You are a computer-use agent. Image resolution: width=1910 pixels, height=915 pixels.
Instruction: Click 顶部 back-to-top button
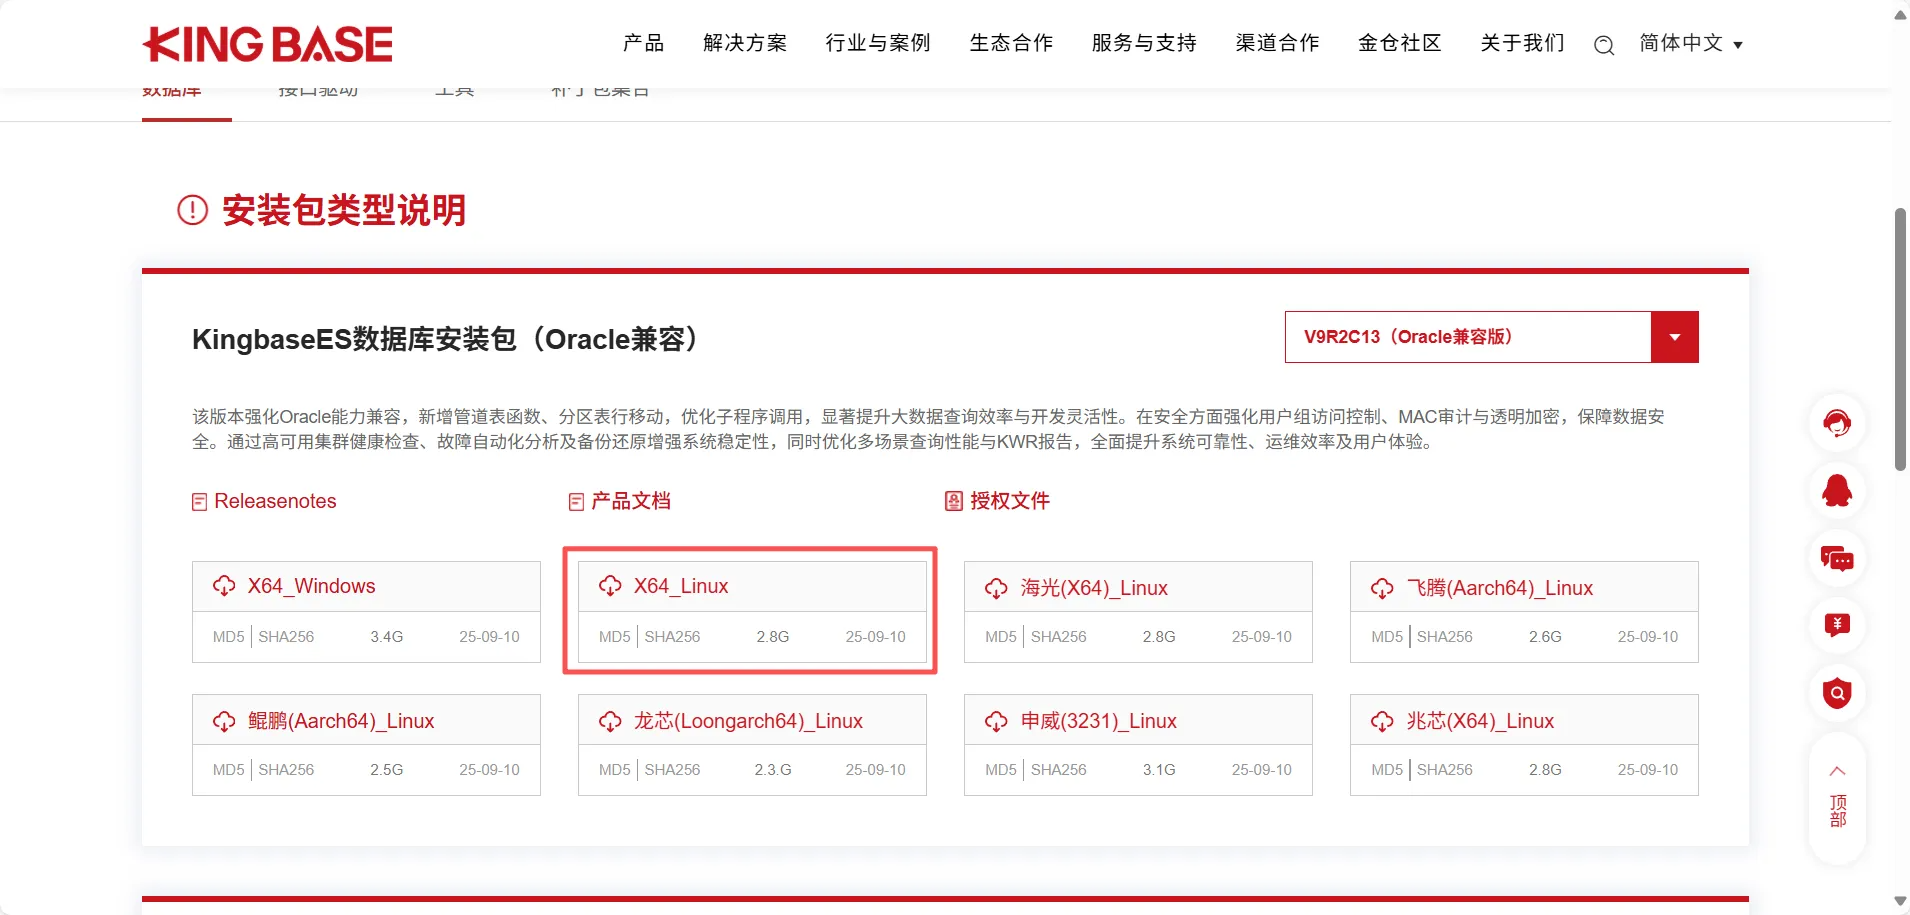tap(1837, 798)
